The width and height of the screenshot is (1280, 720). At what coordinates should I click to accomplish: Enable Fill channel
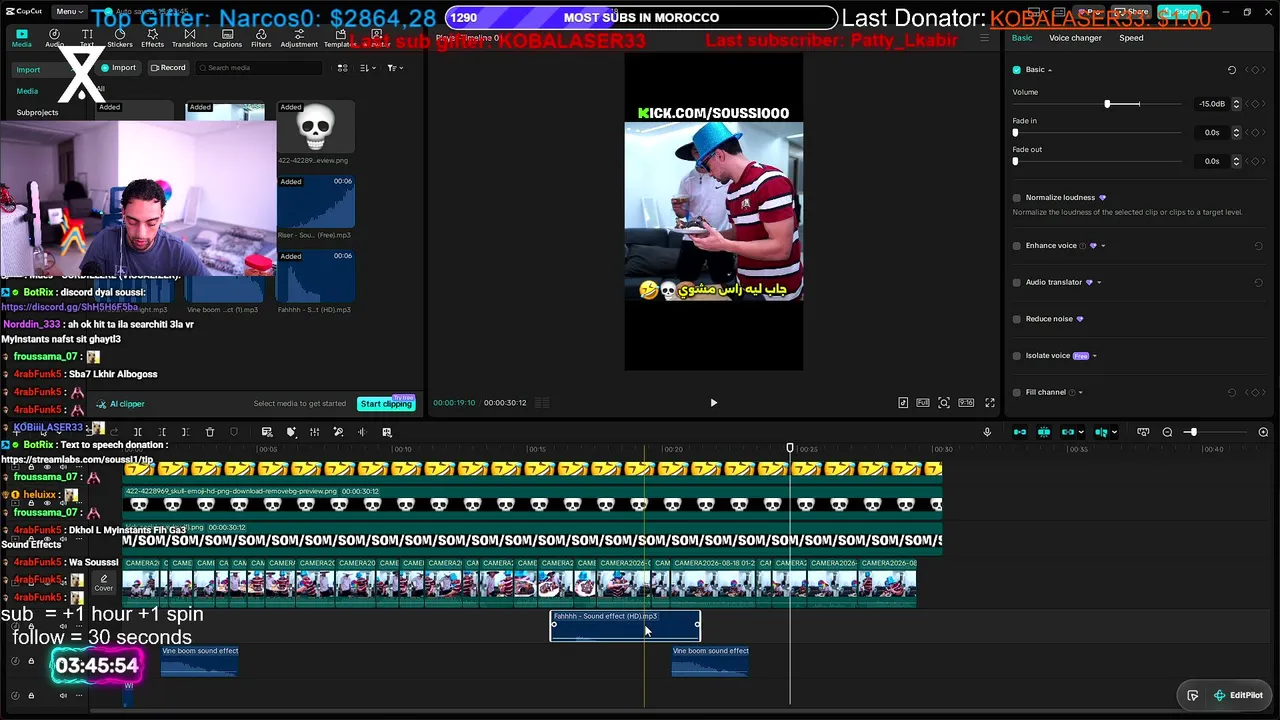coord(1017,392)
